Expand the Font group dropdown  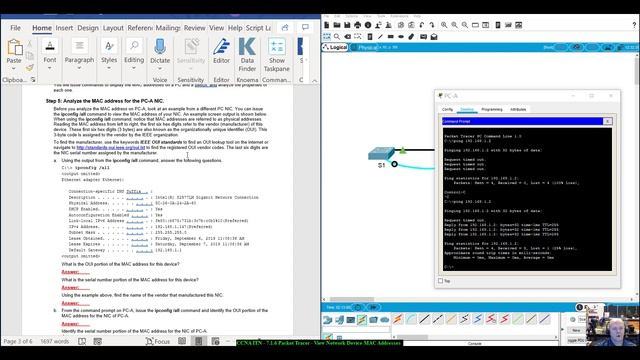coord(50,68)
